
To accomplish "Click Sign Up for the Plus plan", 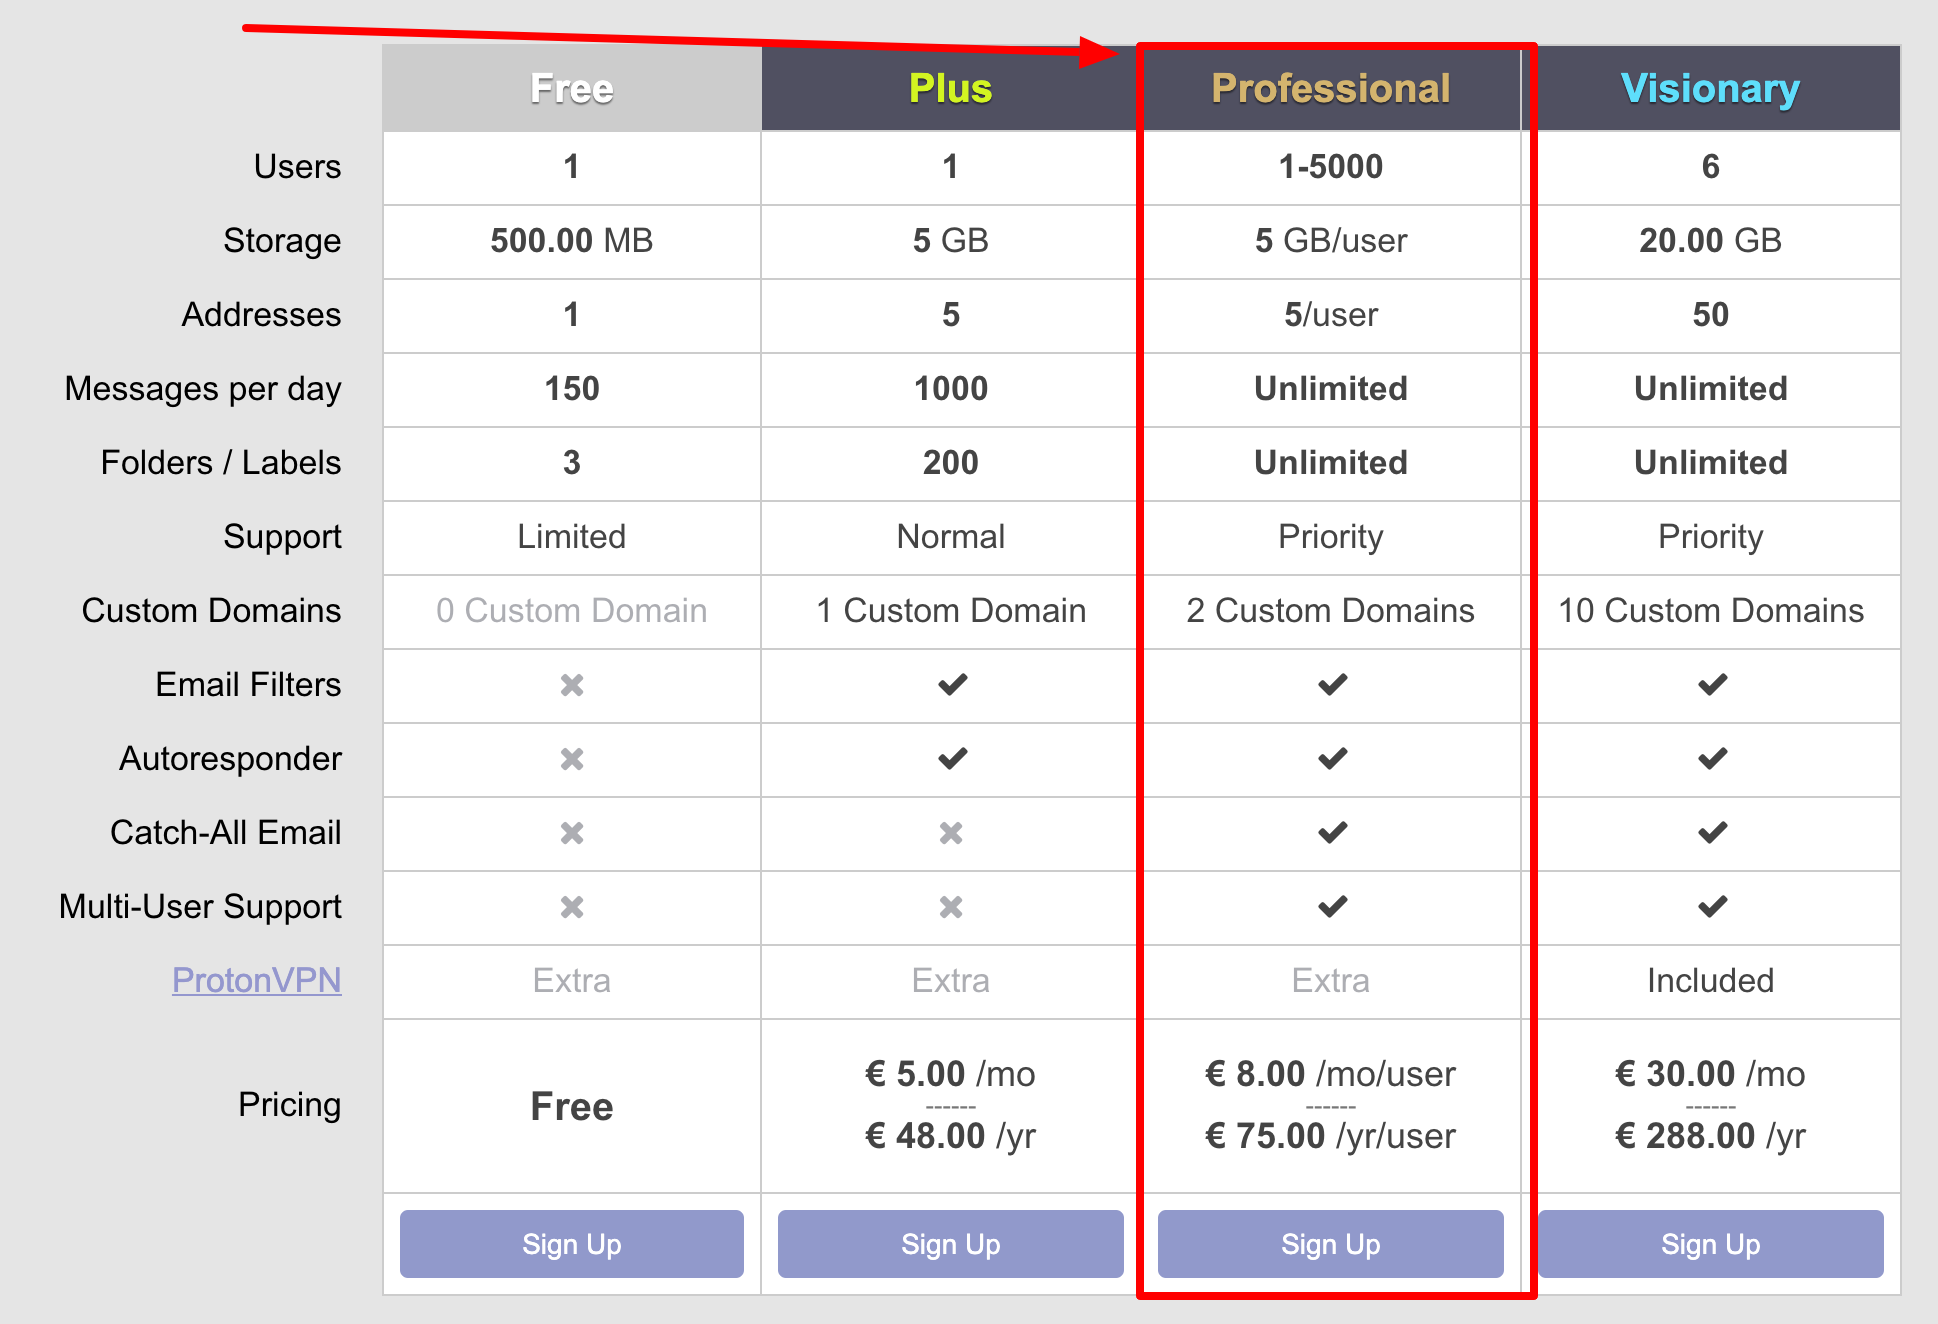I will (949, 1244).
